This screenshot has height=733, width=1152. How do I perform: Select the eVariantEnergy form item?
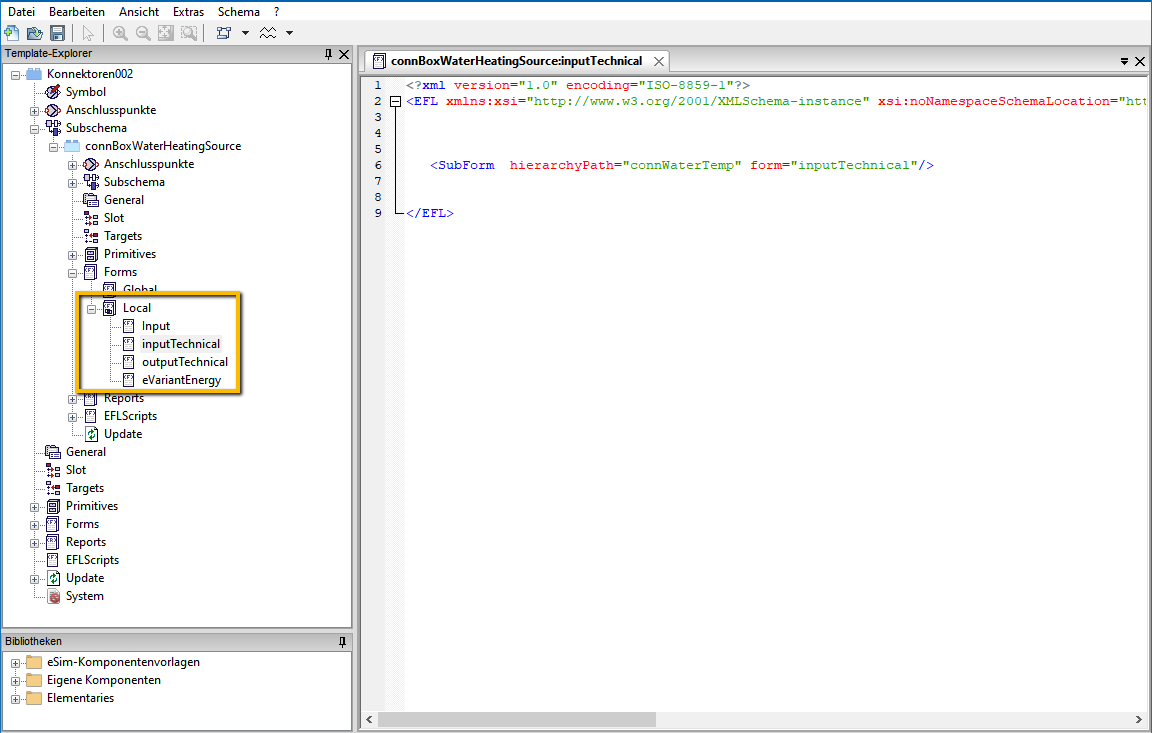(x=181, y=380)
